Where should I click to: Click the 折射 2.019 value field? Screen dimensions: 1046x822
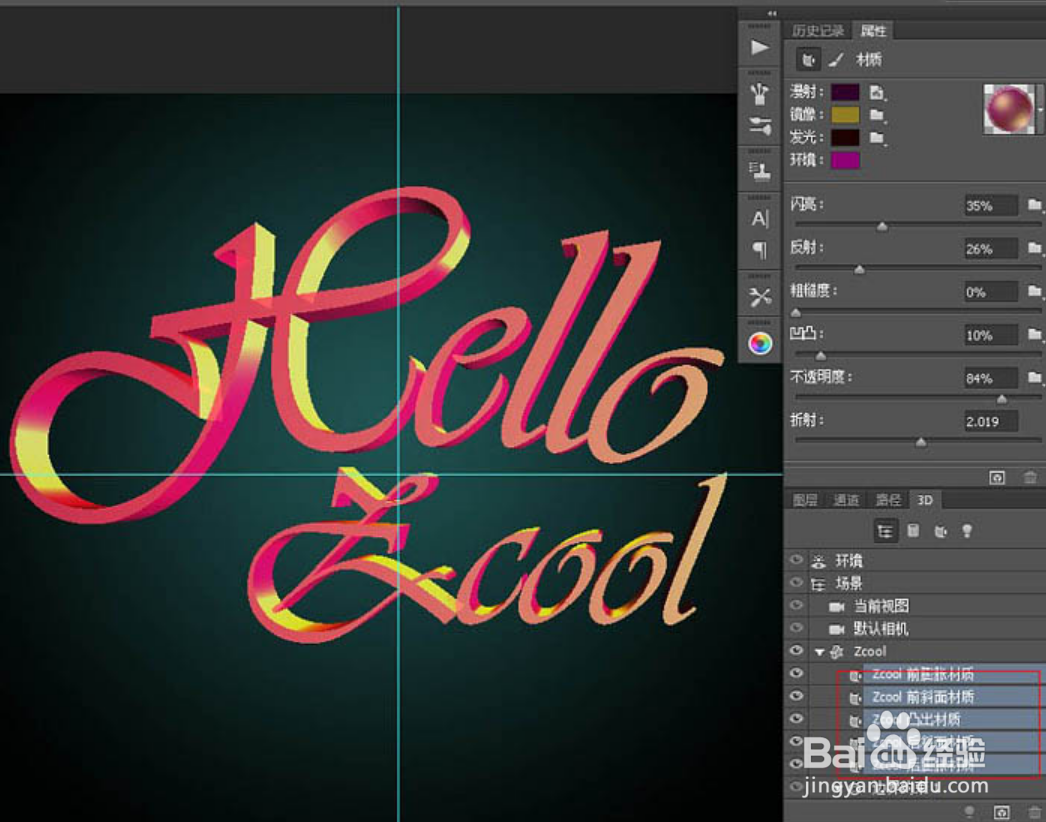pos(991,421)
